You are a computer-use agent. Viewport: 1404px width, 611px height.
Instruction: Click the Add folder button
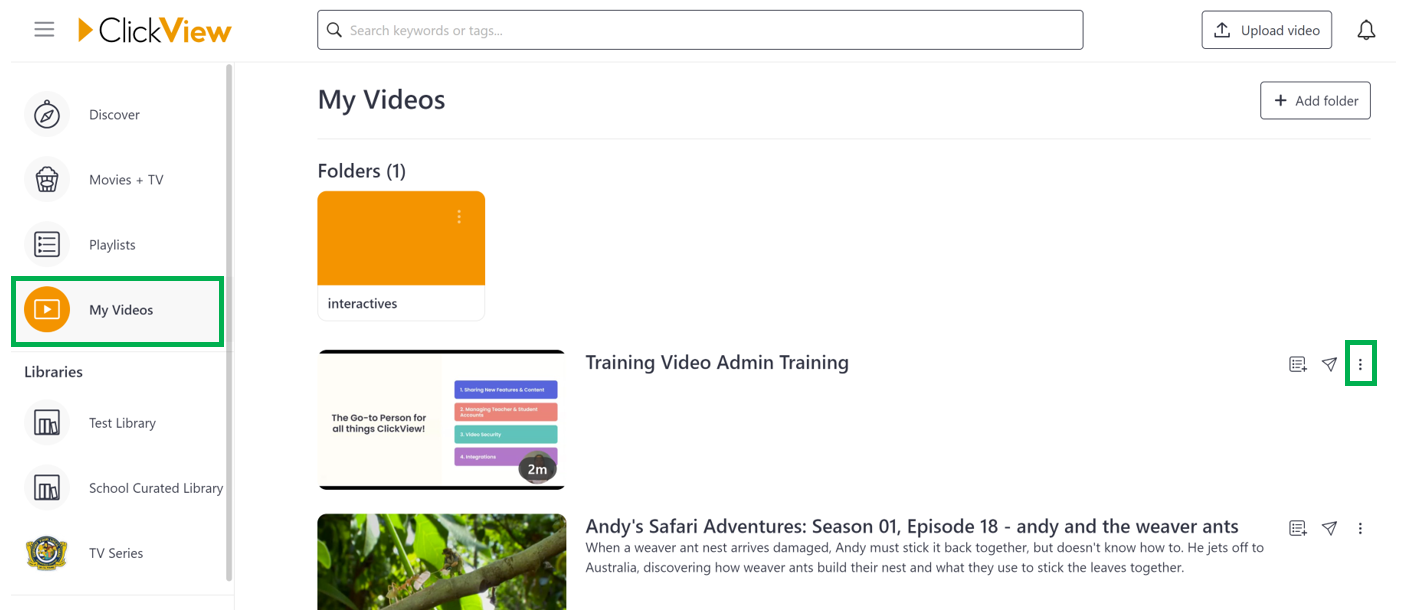(x=1315, y=100)
